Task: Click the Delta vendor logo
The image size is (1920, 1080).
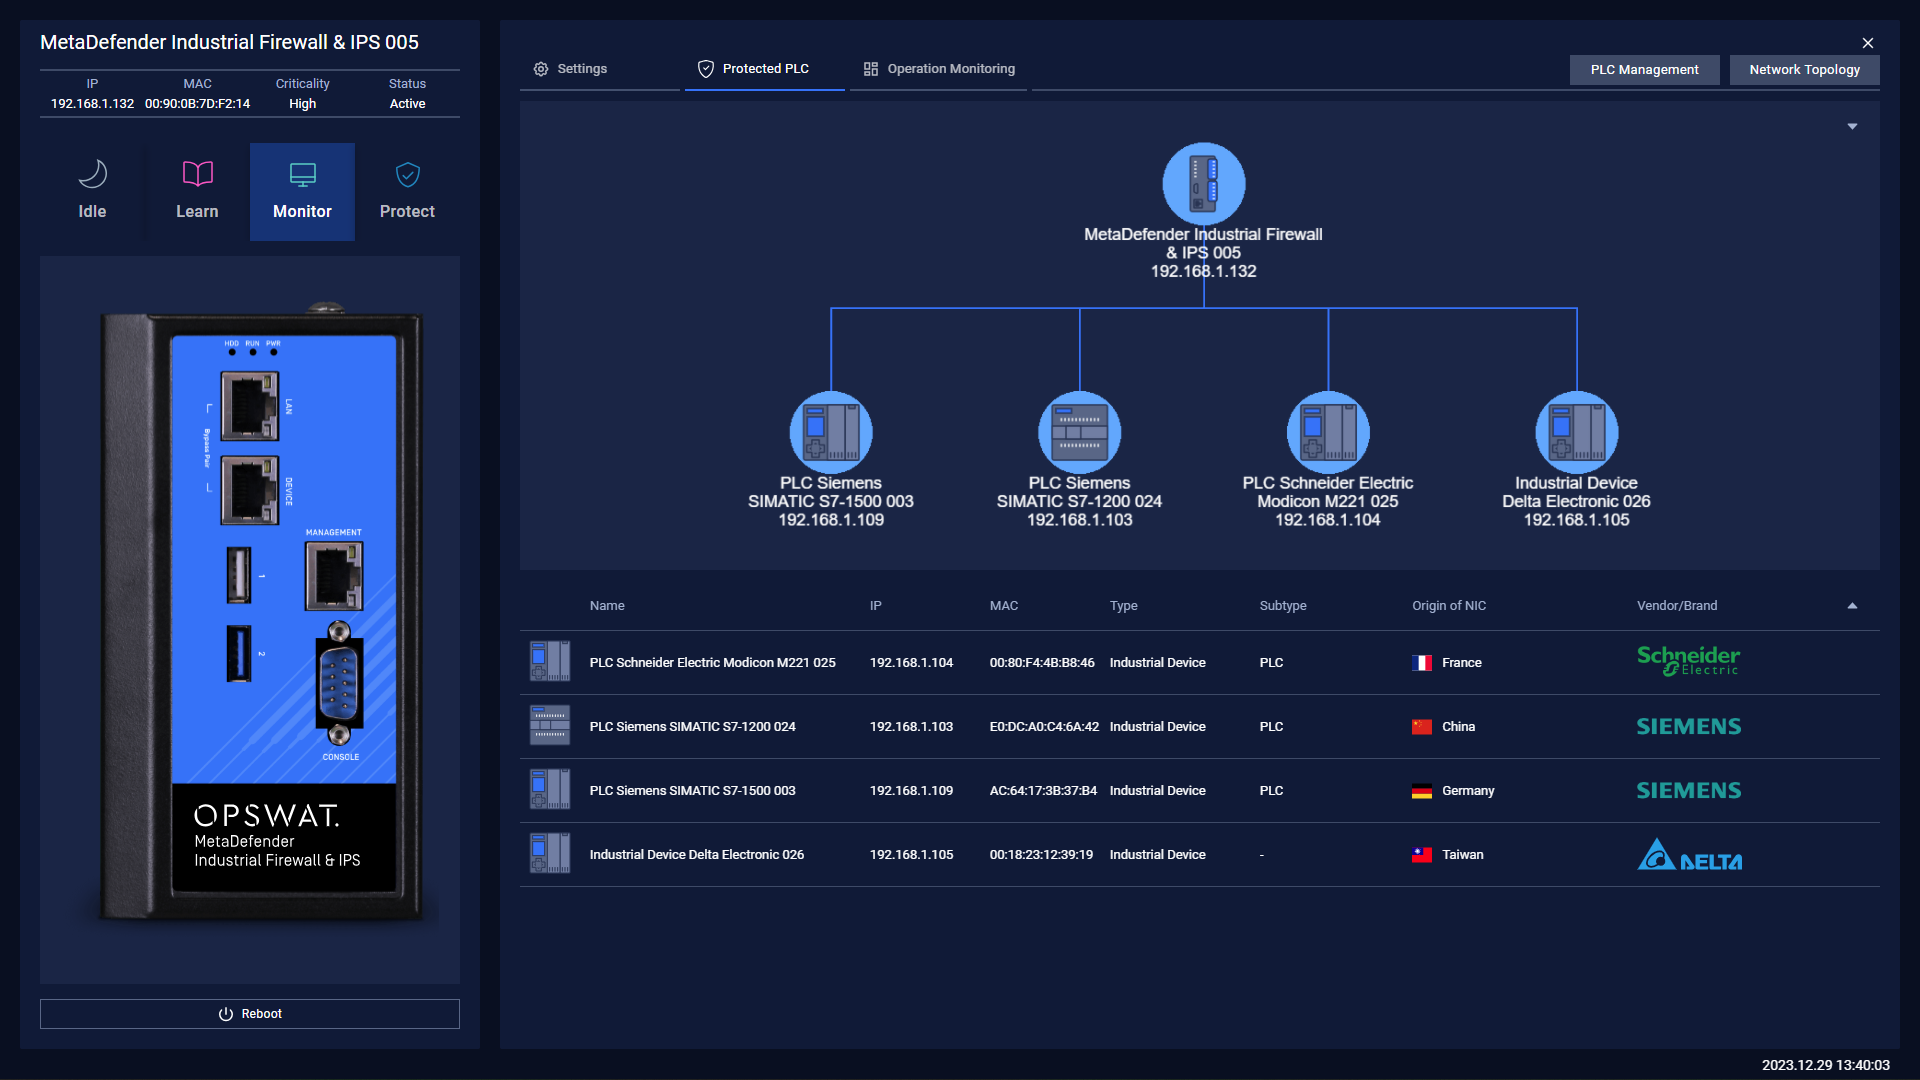Action: (1689, 854)
